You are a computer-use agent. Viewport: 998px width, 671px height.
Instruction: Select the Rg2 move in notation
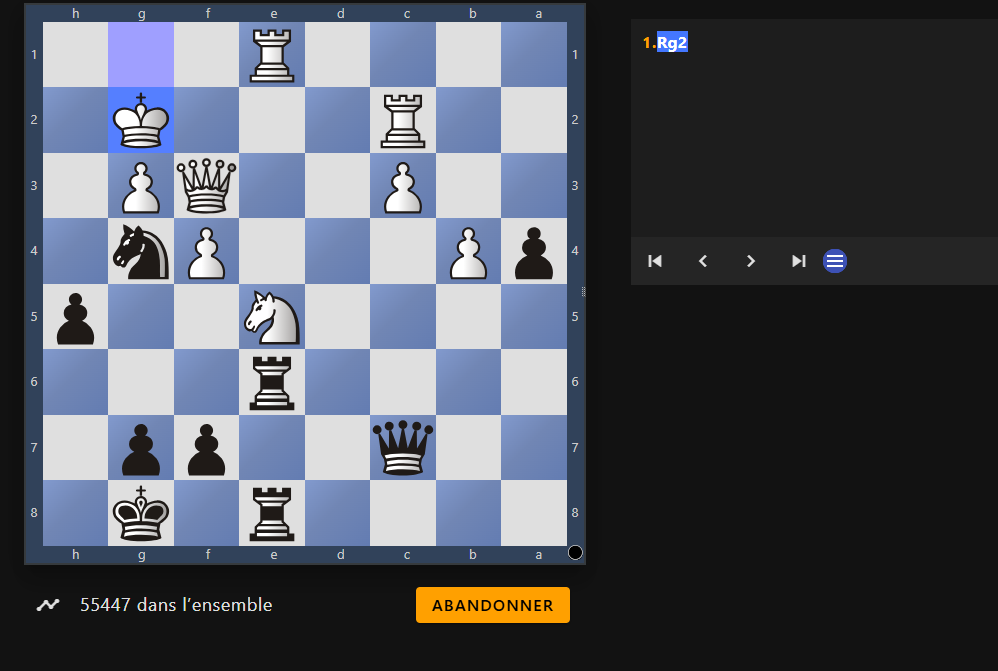pyautogui.click(x=672, y=43)
